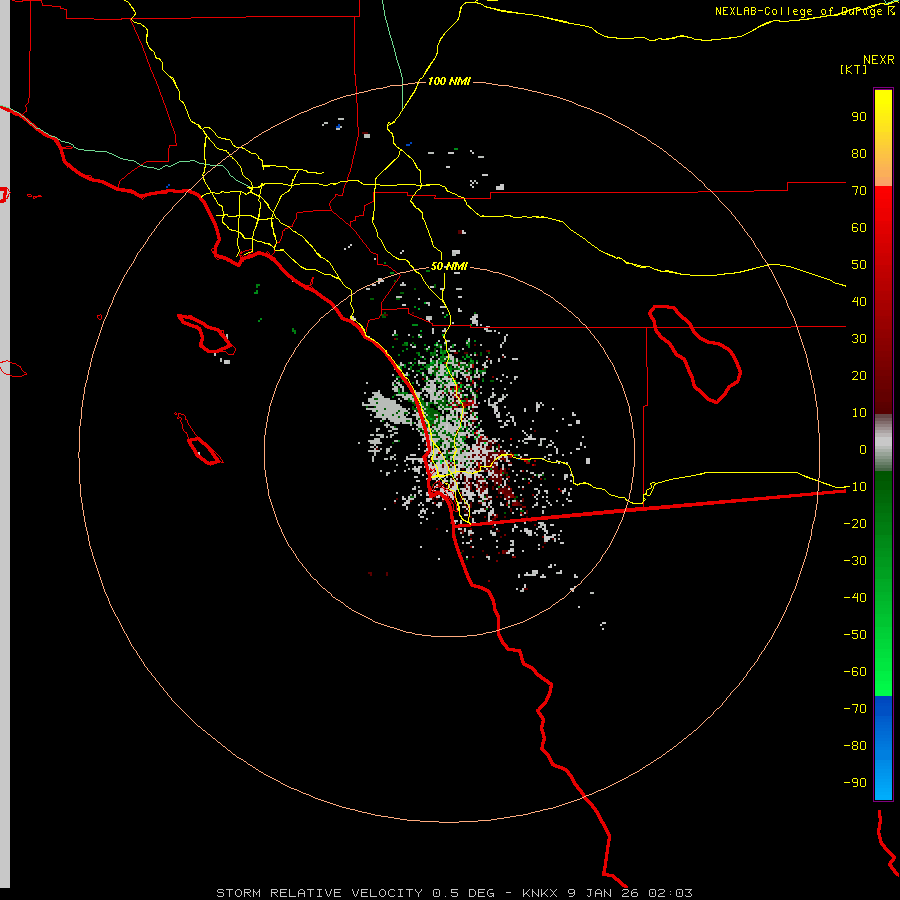Viewport: 900px width, 900px height.
Task: Select the -70 knot scale label
Action: point(855,709)
